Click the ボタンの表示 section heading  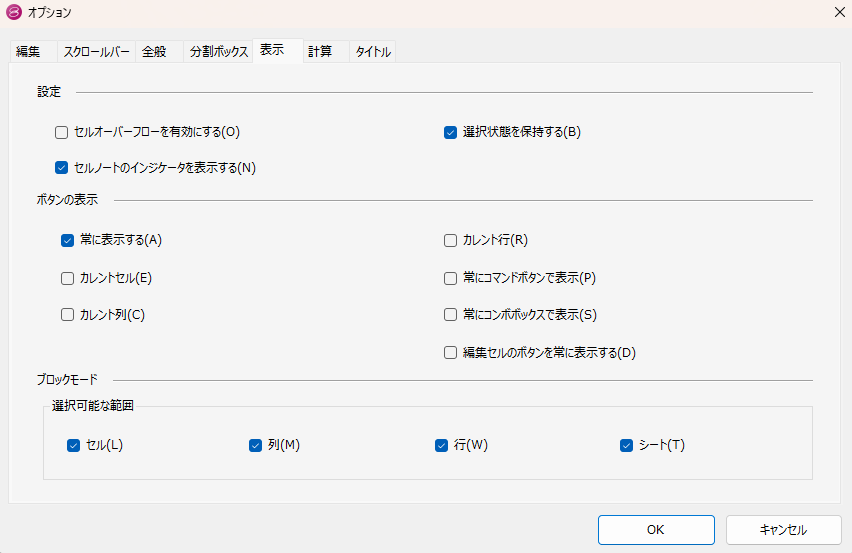[x=67, y=199]
